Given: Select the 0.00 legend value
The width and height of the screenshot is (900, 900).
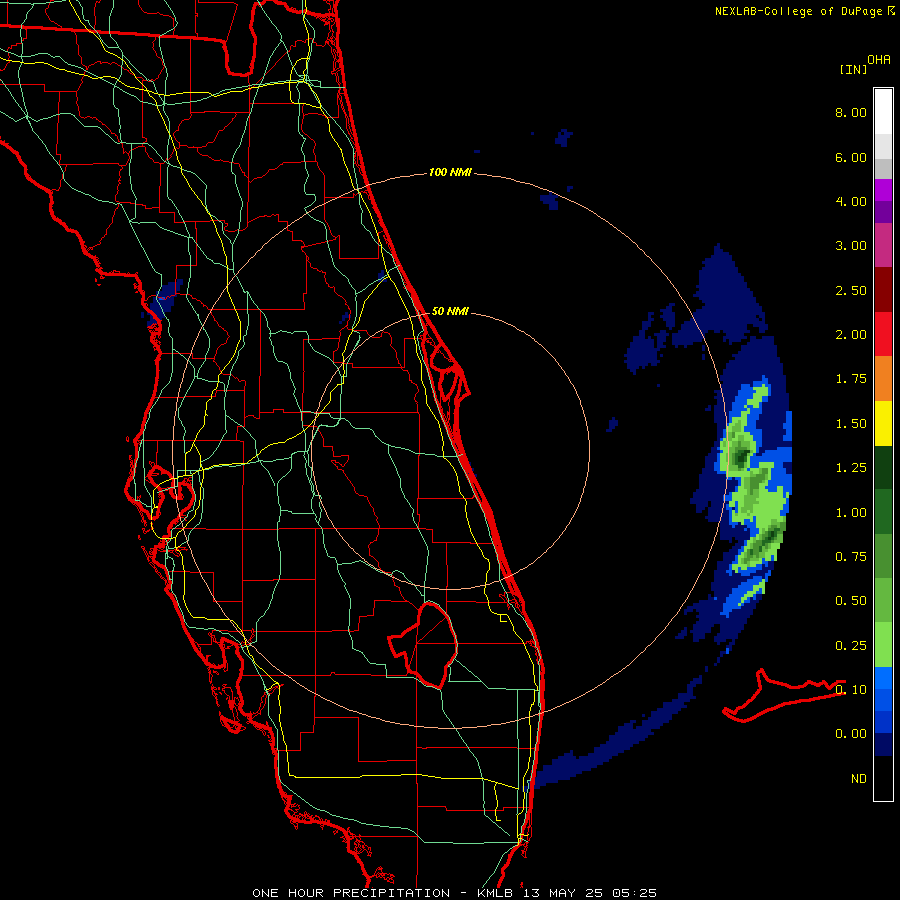Looking at the screenshot, I should [850, 734].
